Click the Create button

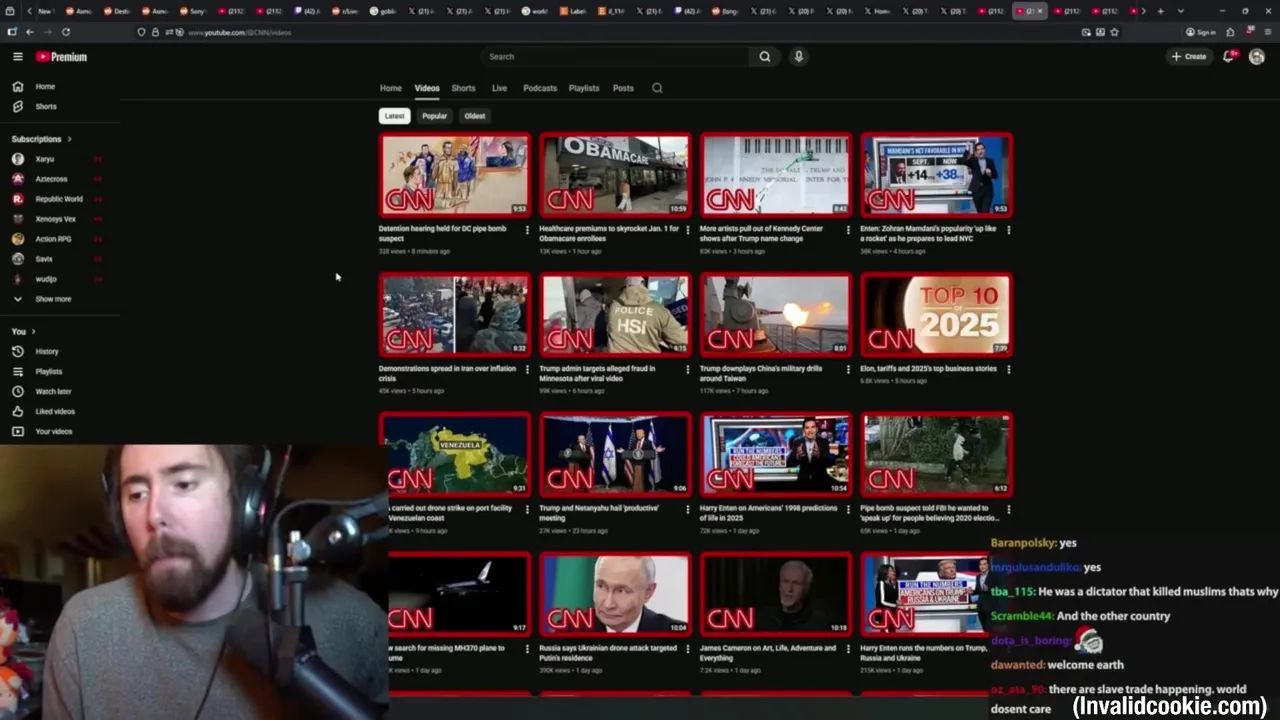(1189, 57)
